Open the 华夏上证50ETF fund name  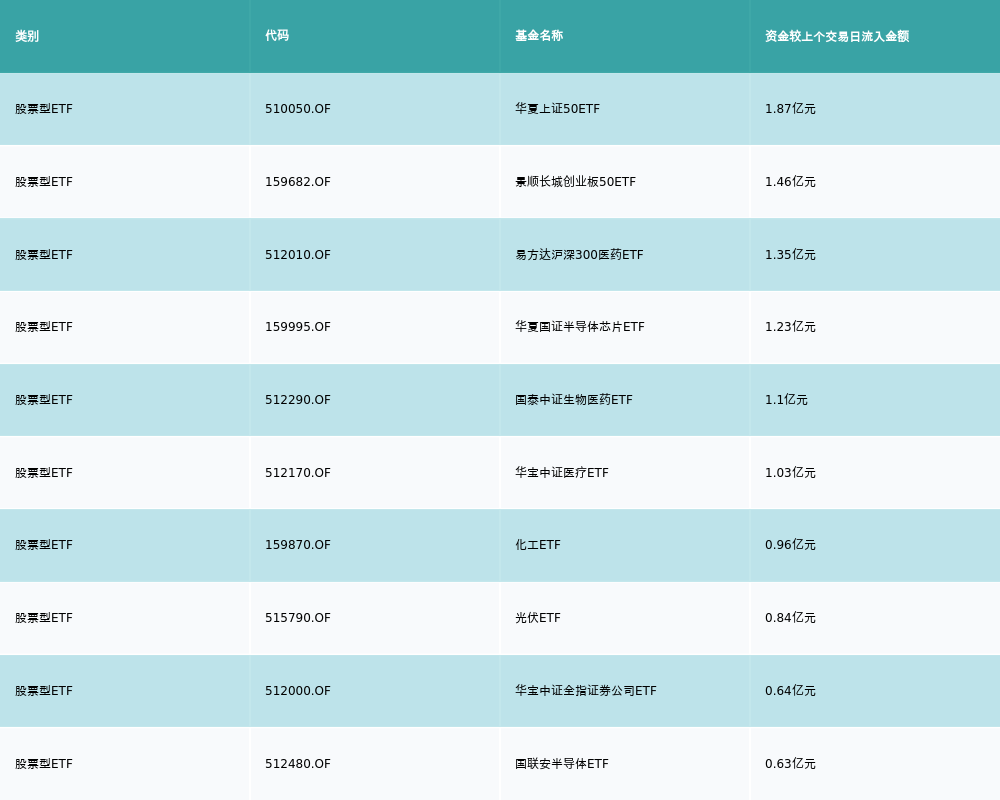click(x=557, y=109)
